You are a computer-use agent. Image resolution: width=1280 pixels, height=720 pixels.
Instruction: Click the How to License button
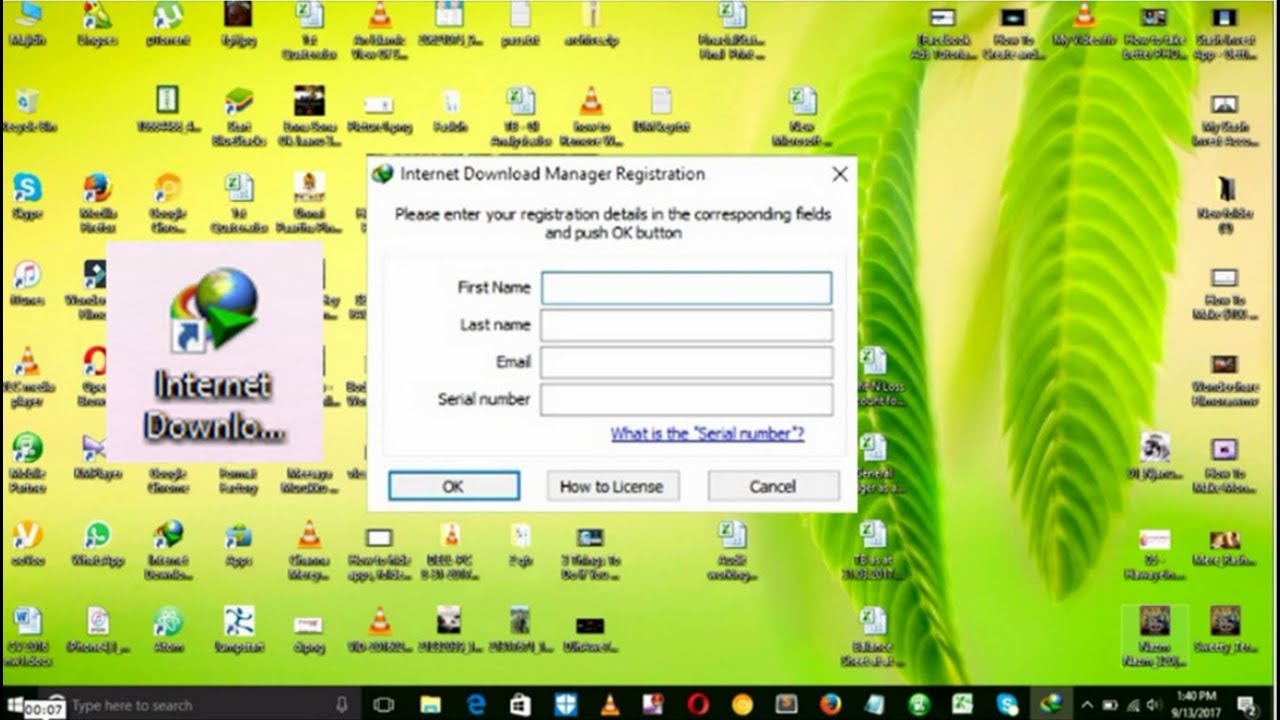612,486
